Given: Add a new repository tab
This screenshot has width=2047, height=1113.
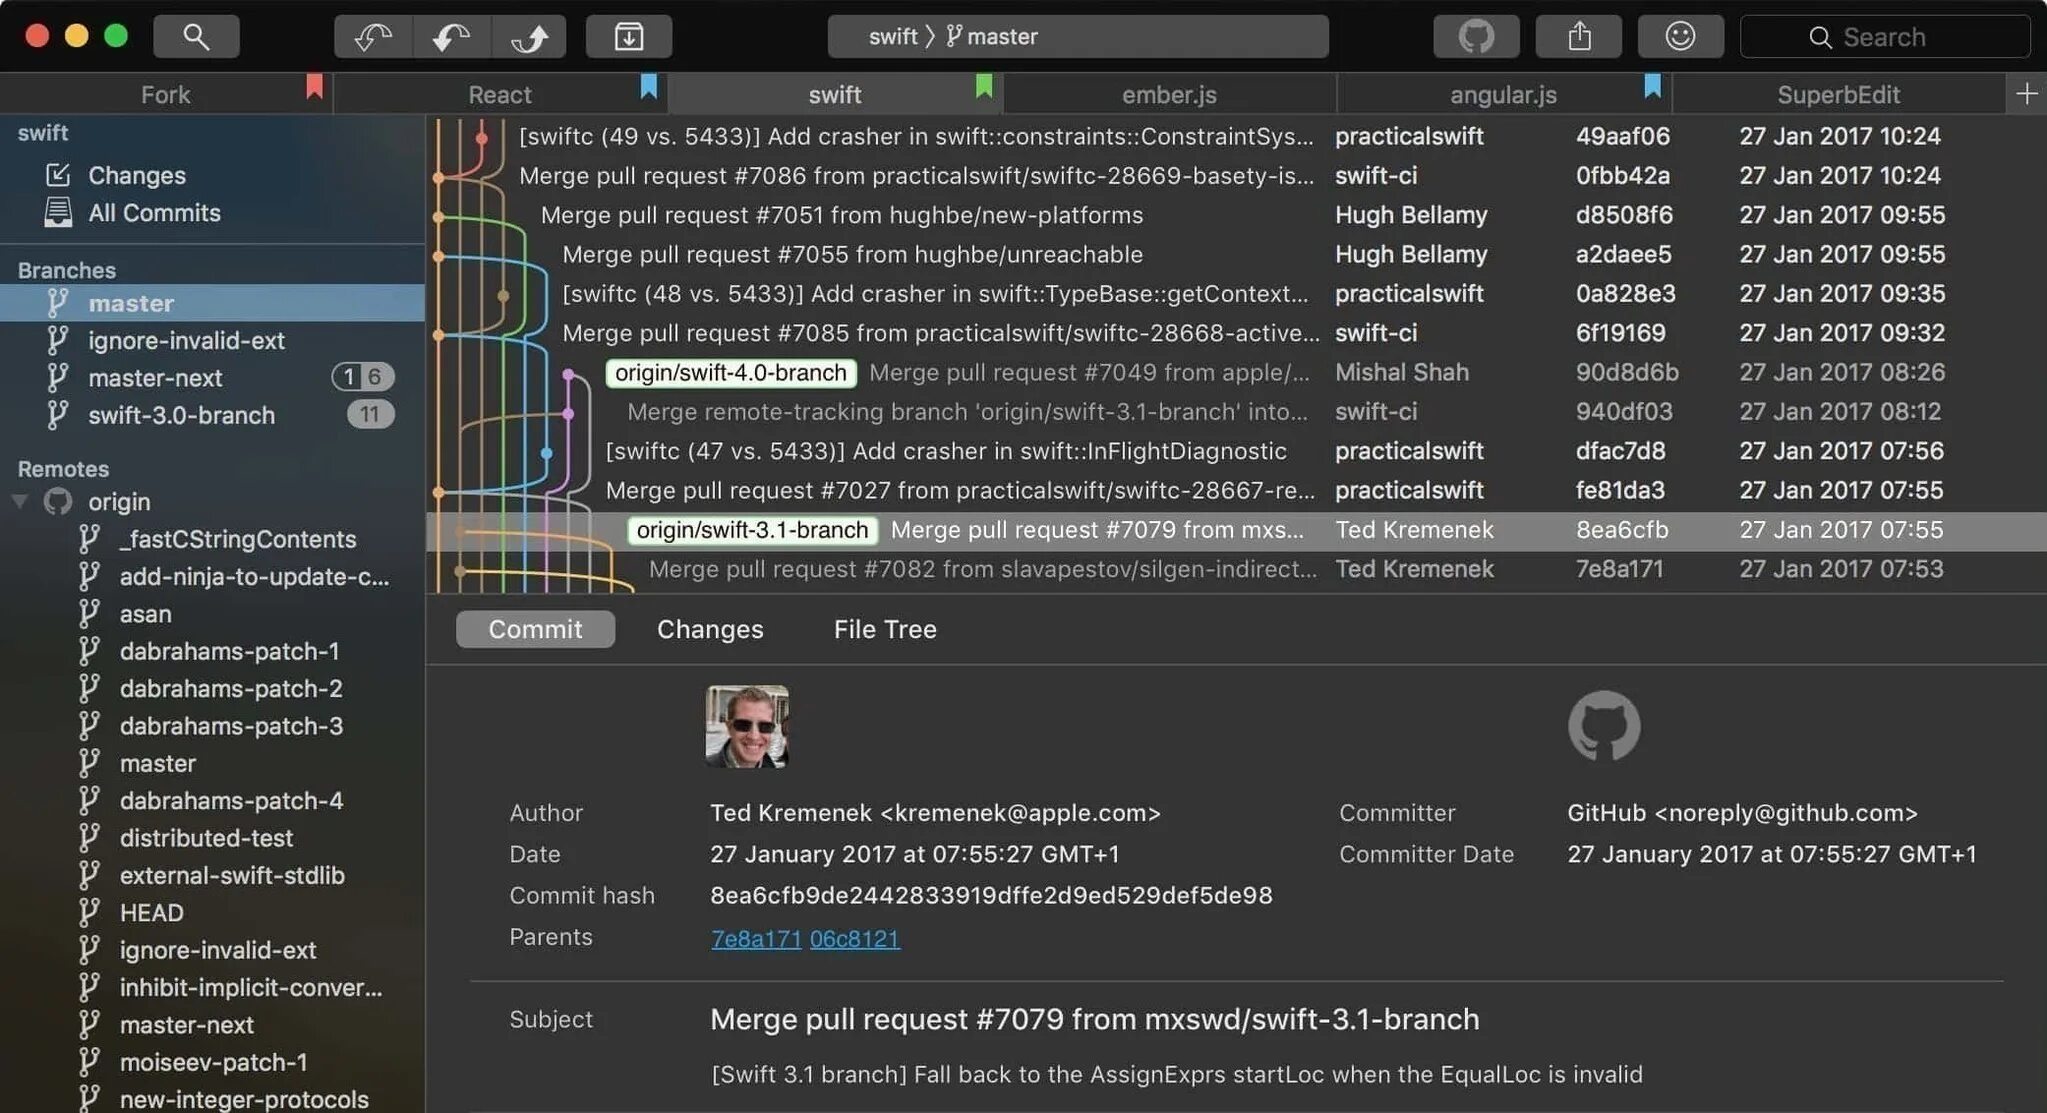Looking at the screenshot, I should coord(2026,94).
